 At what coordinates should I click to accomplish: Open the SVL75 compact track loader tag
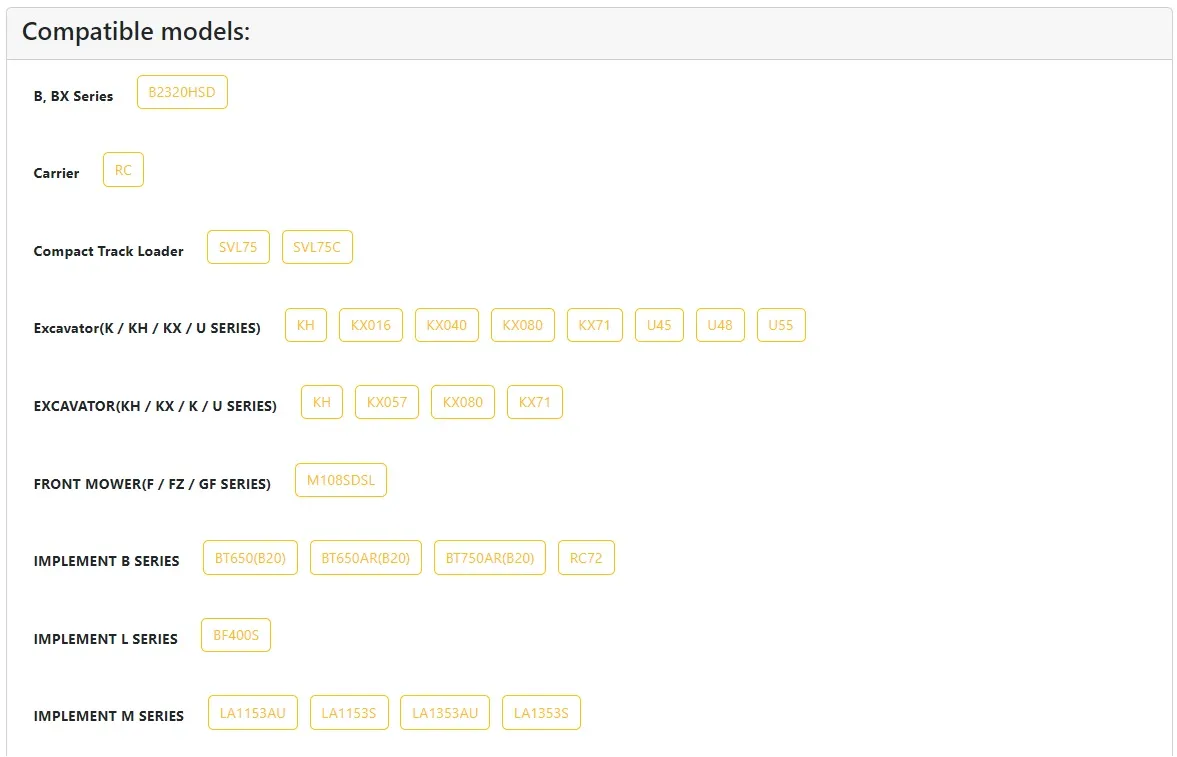click(x=238, y=247)
